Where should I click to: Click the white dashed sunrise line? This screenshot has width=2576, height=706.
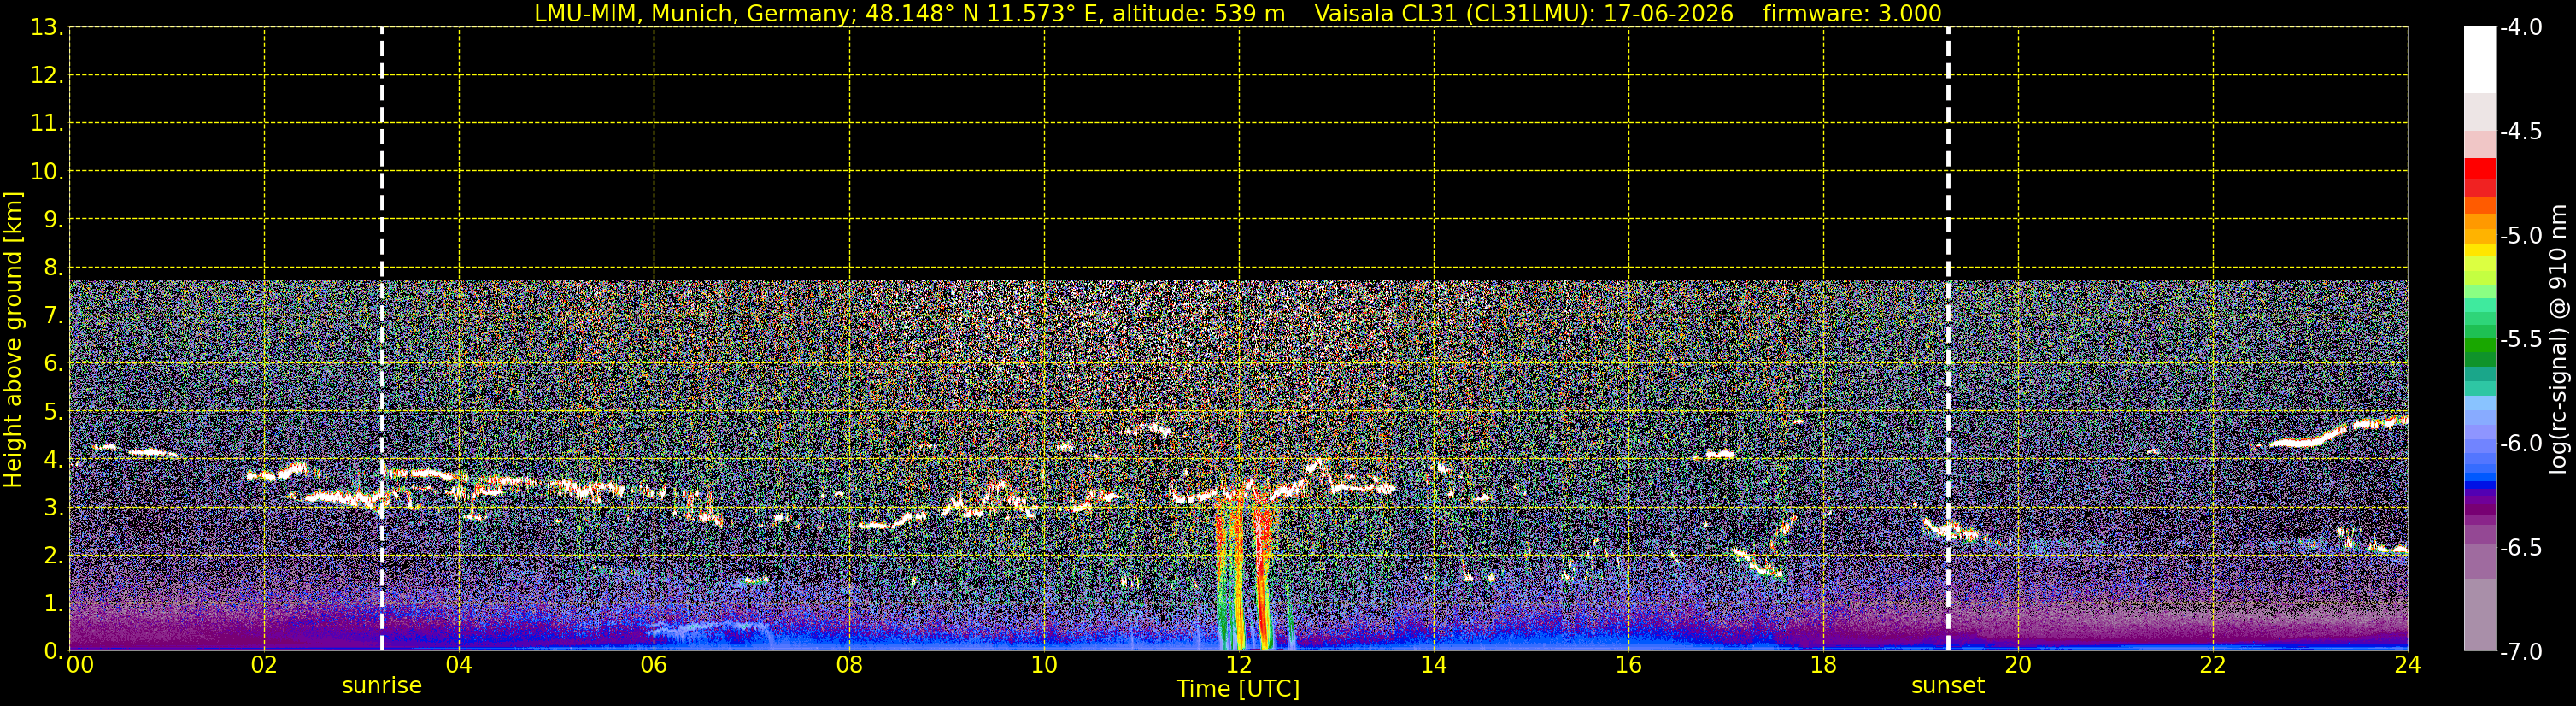click(x=382, y=339)
